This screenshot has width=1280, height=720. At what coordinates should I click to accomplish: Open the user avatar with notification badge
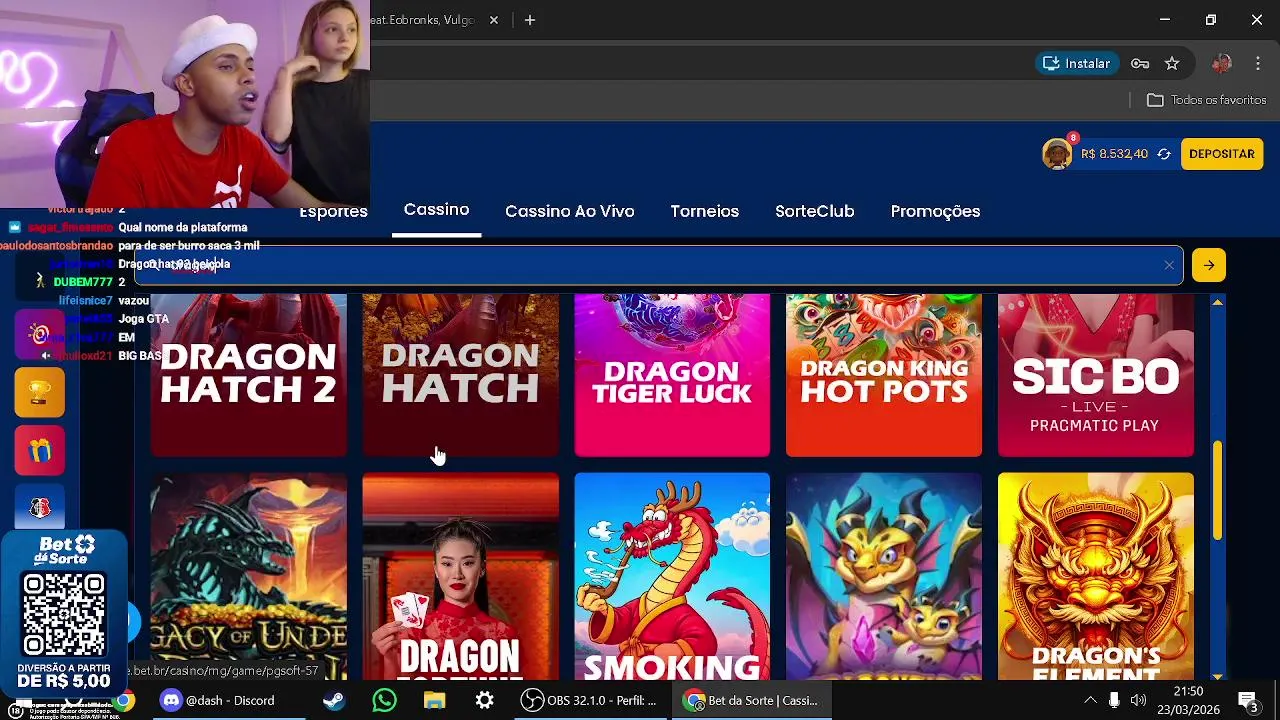pyautogui.click(x=1058, y=153)
